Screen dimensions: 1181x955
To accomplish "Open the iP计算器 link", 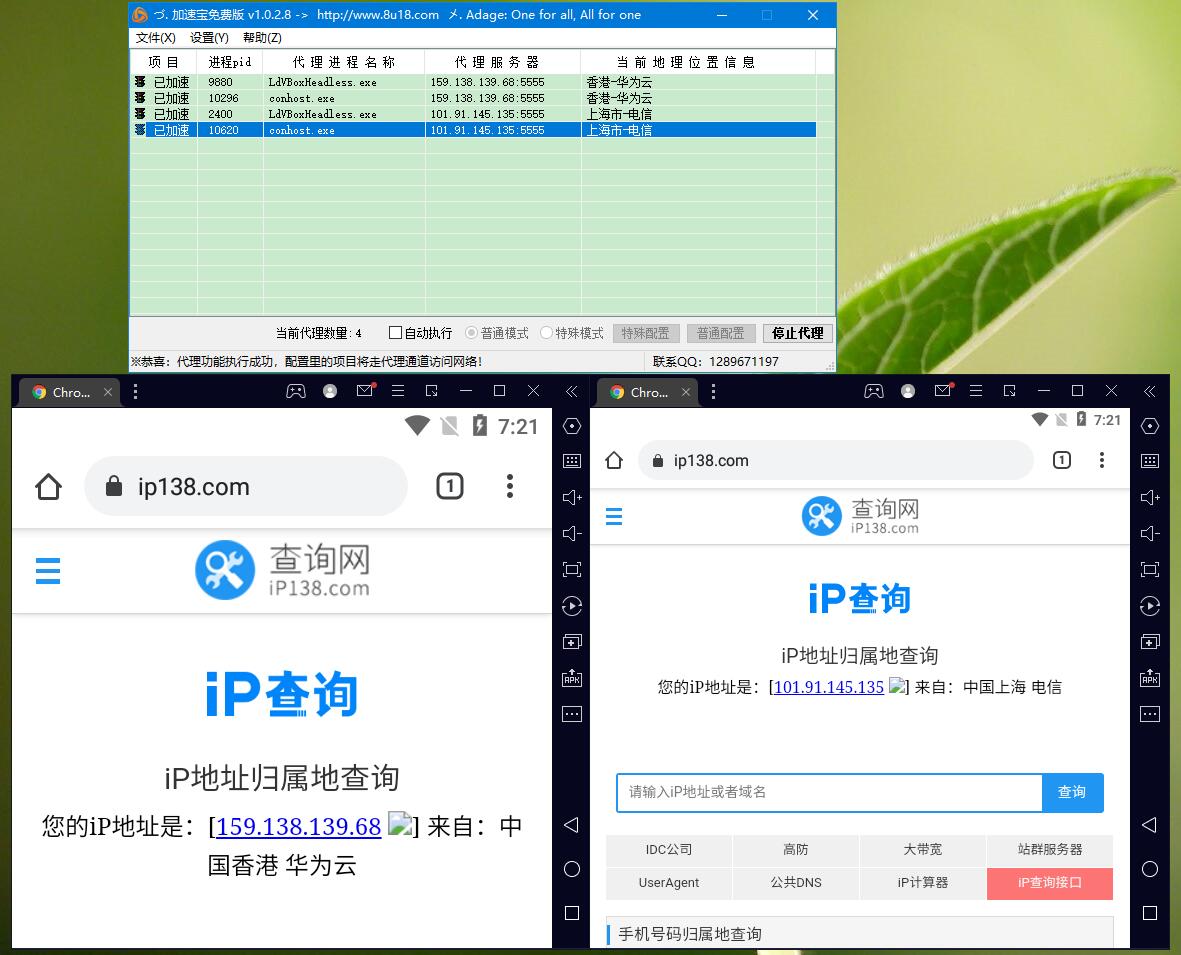I will [922, 883].
